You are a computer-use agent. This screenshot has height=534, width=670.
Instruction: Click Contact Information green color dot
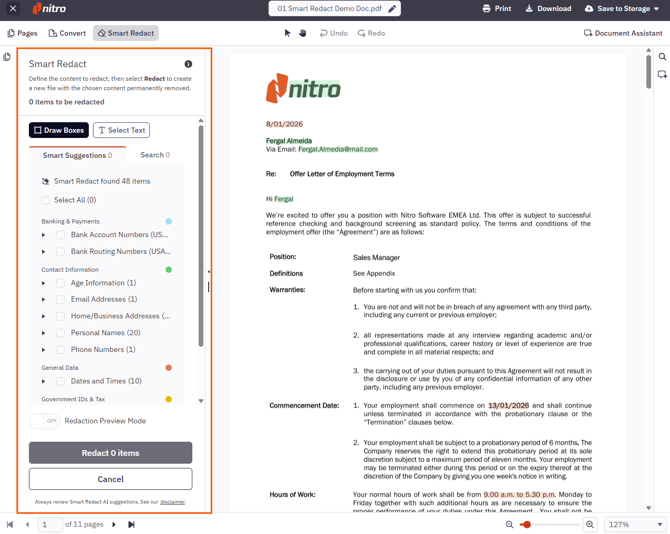click(x=168, y=270)
